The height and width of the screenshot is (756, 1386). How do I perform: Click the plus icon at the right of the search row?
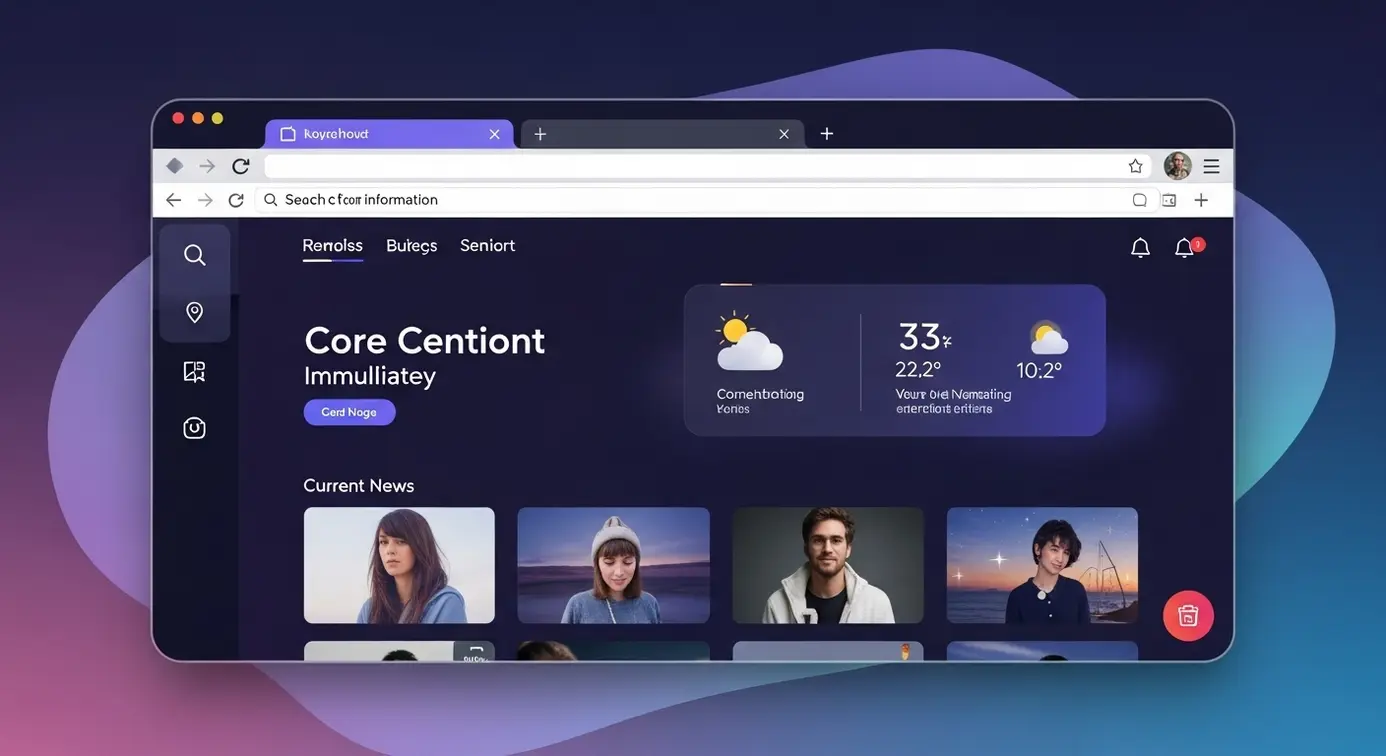tap(1201, 200)
